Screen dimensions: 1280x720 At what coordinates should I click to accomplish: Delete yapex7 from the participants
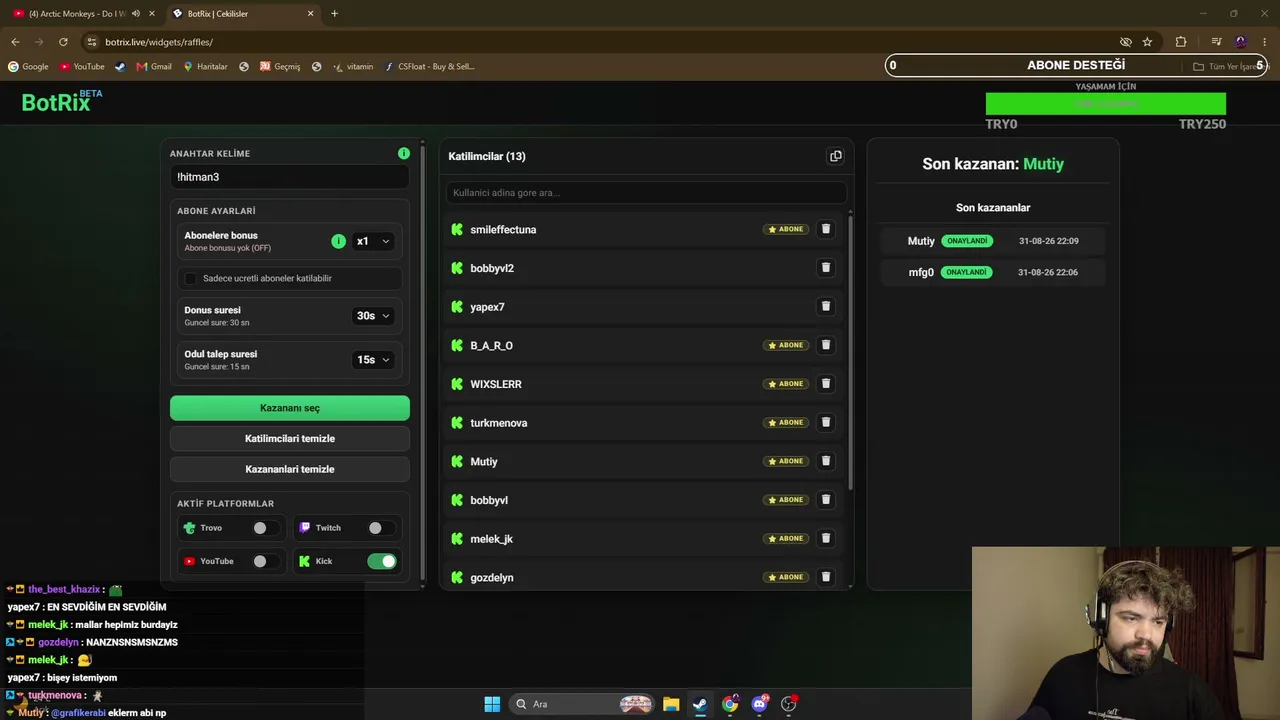pyautogui.click(x=826, y=306)
